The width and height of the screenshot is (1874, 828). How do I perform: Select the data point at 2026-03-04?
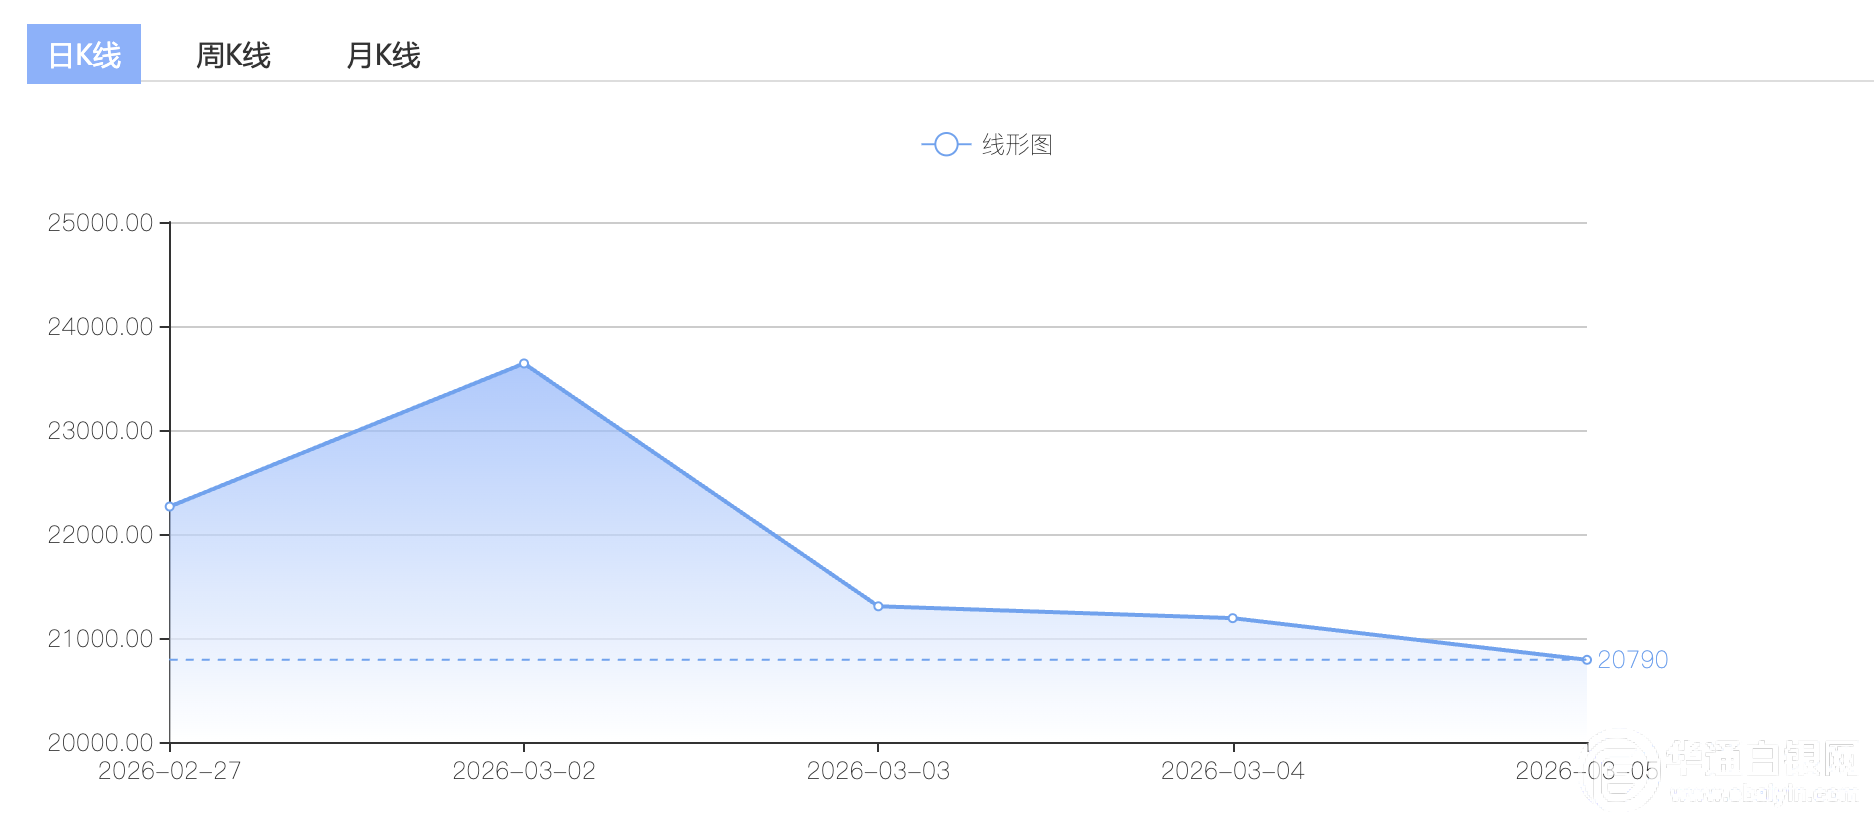coord(1232,618)
